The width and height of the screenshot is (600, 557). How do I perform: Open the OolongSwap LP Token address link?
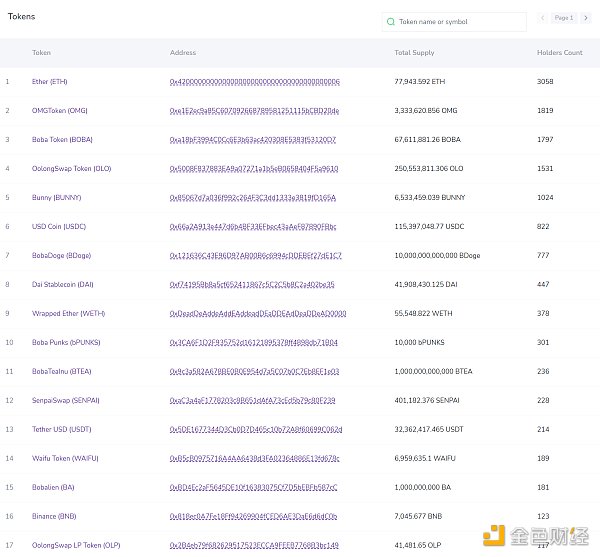[x=254, y=546]
